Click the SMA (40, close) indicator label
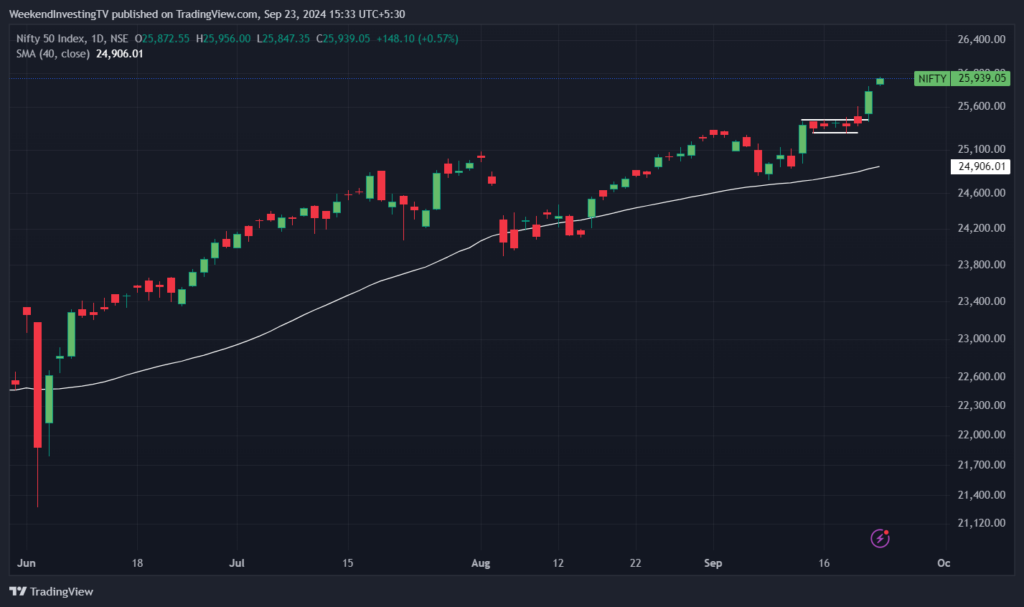This screenshot has width=1024, height=607. (x=52, y=54)
